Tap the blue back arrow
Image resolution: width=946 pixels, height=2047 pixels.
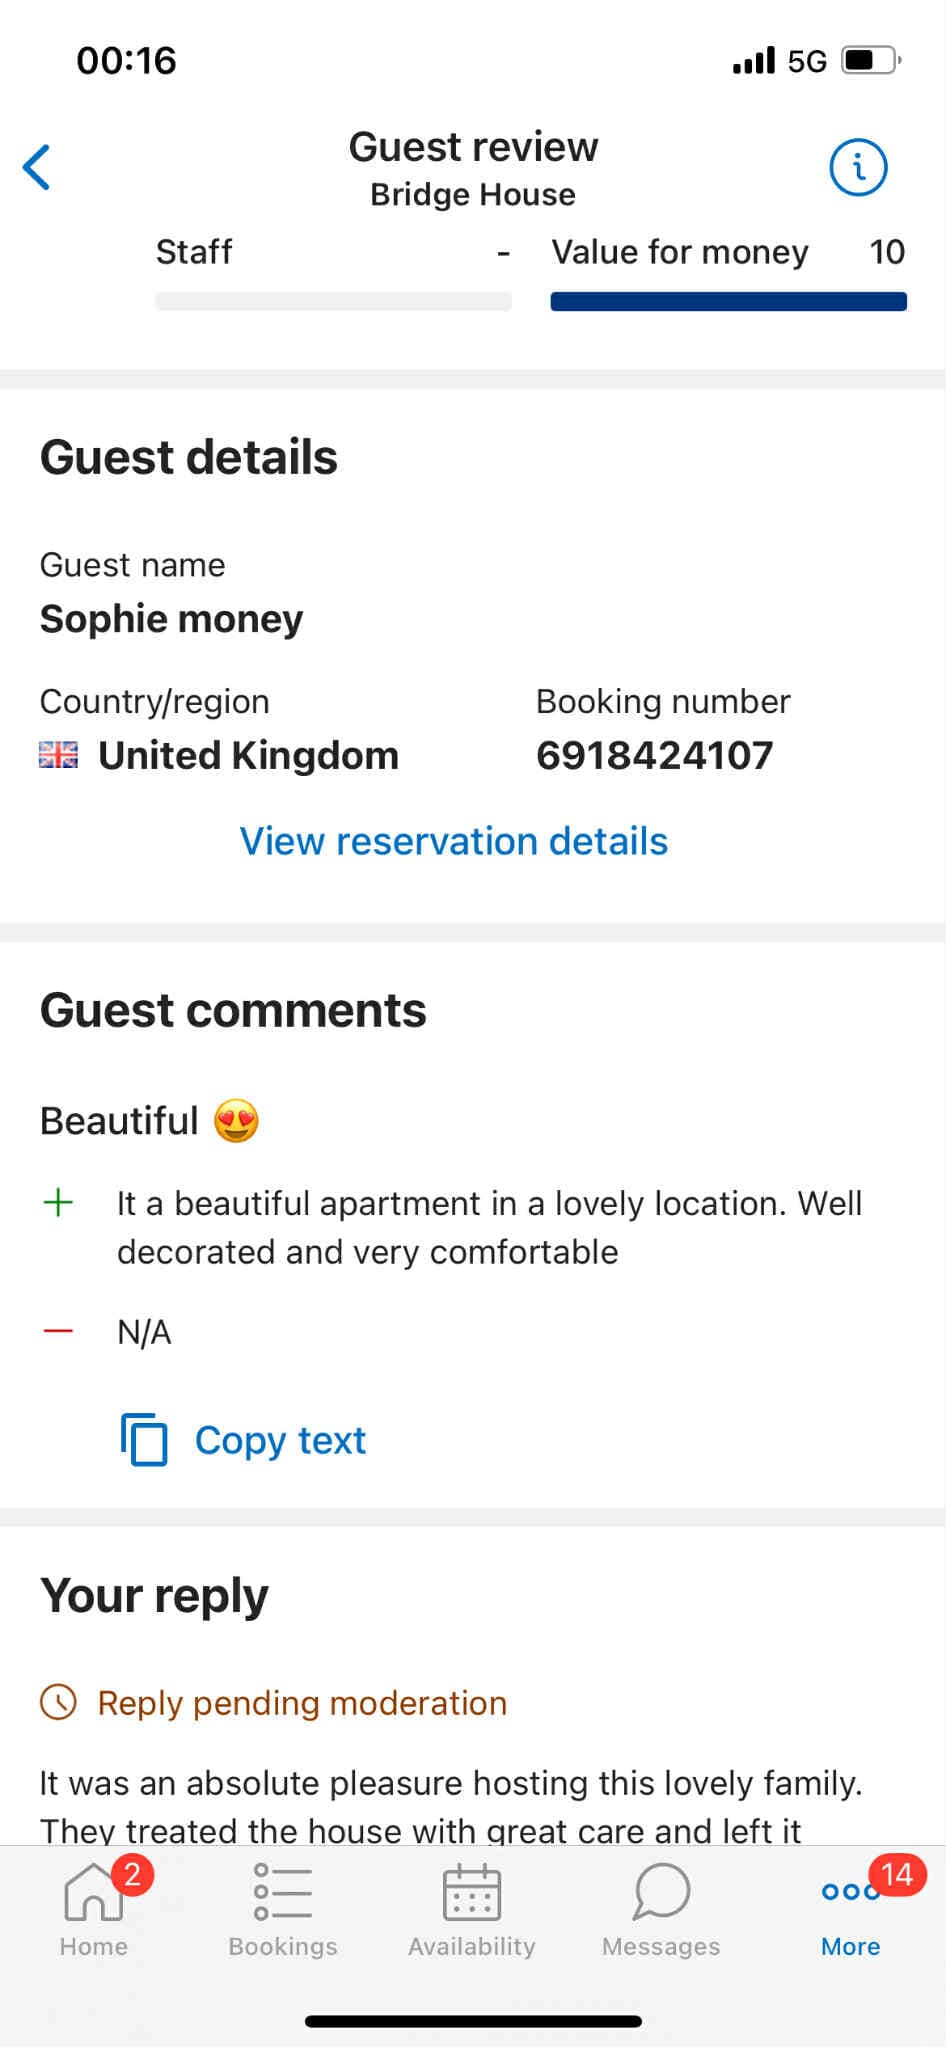tap(37, 167)
